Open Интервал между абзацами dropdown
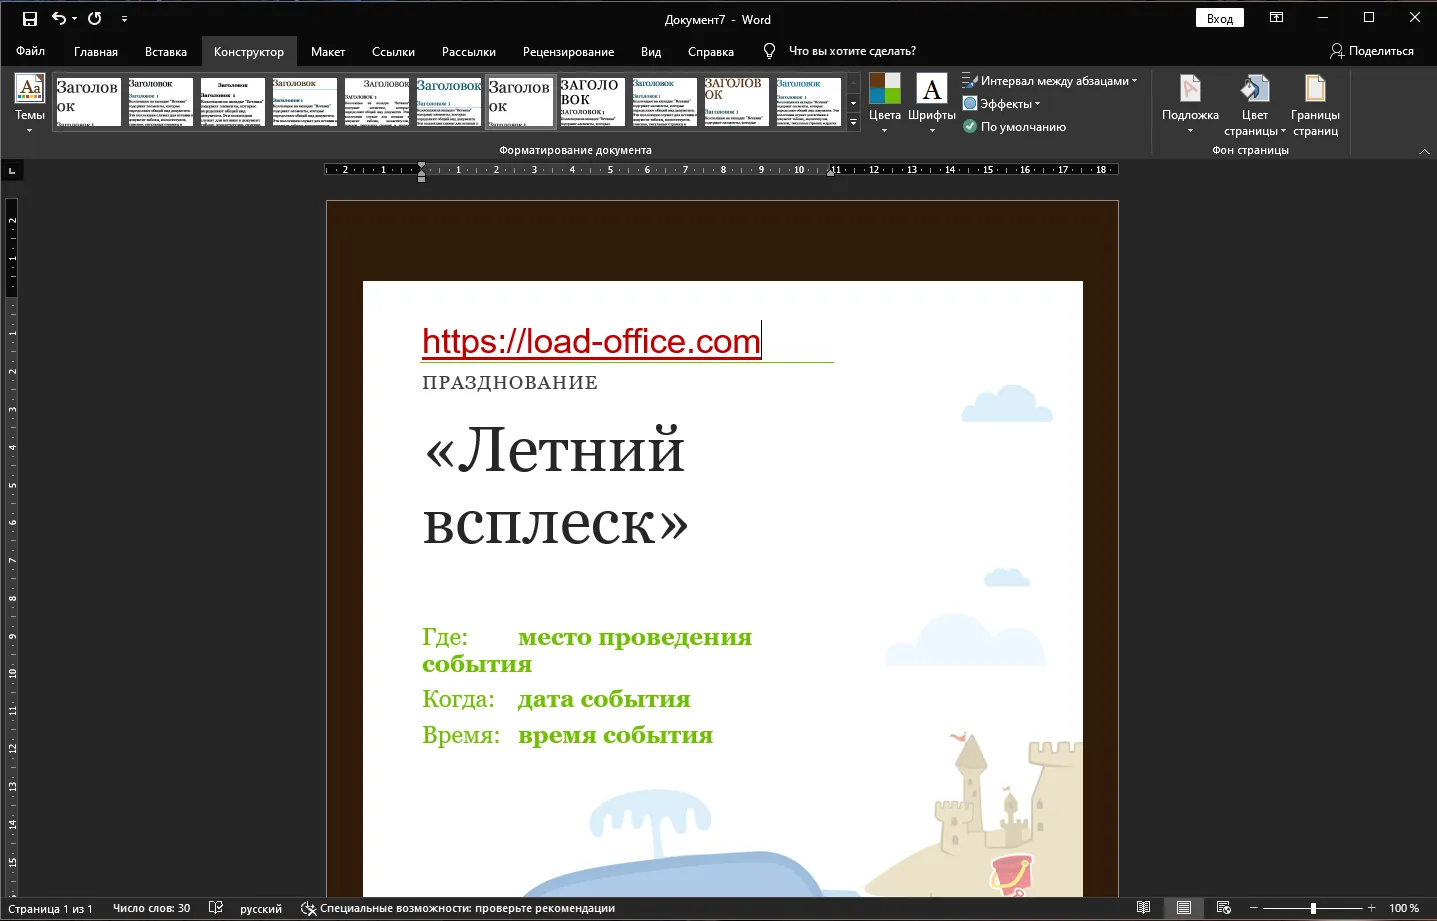The height and width of the screenshot is (921, 1437). (x=1050, y=81)
